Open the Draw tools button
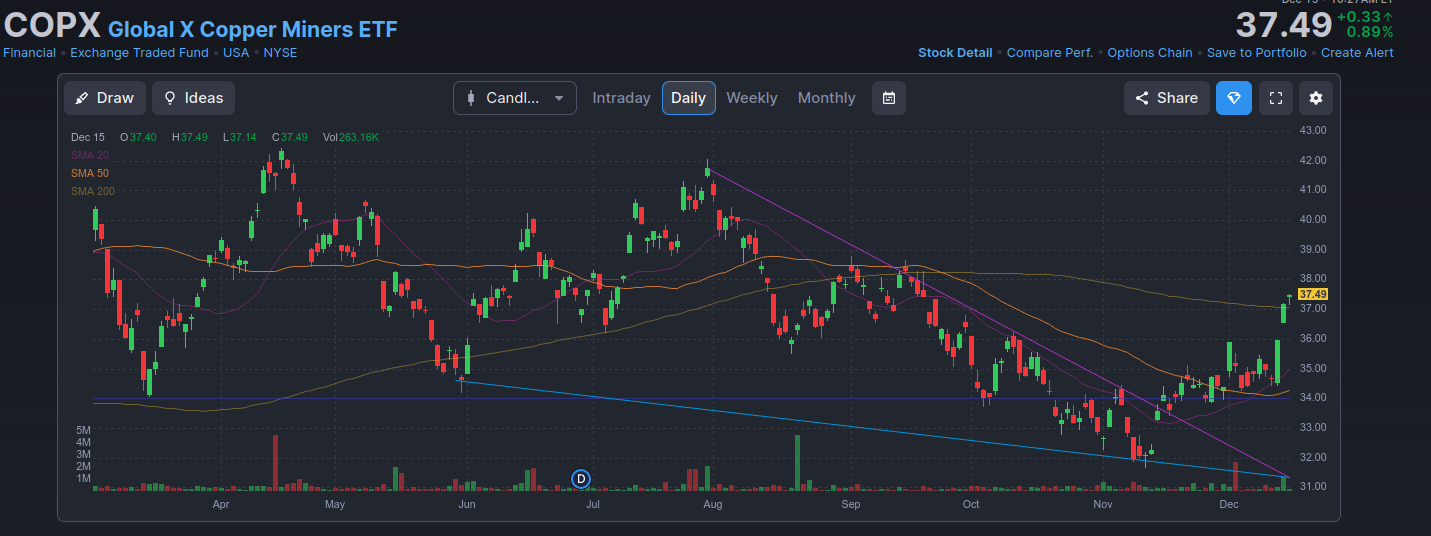 (105, 98)
